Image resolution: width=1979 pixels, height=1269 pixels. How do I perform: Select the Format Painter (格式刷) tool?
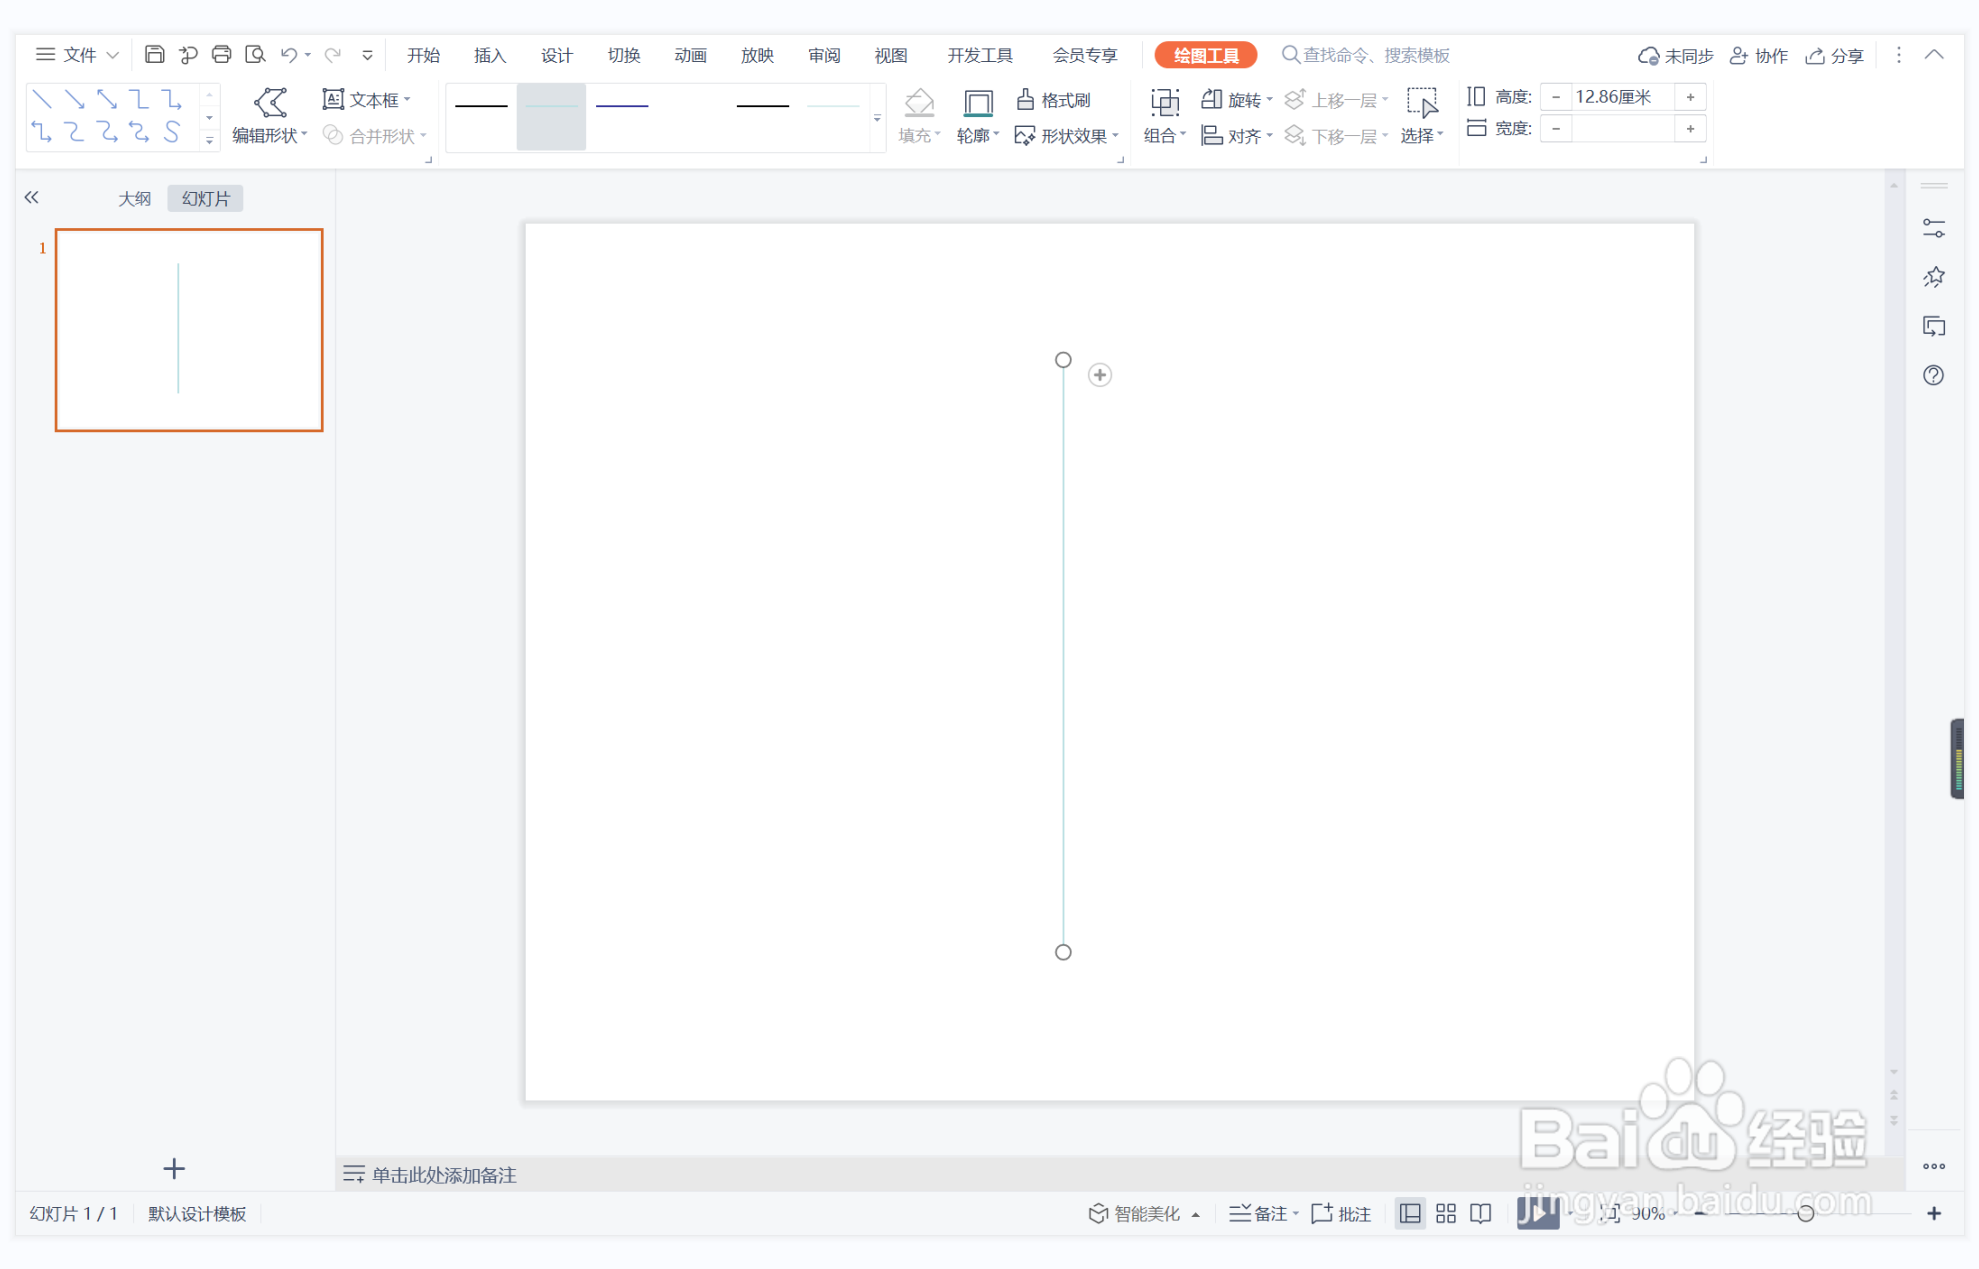[1053, 100]
